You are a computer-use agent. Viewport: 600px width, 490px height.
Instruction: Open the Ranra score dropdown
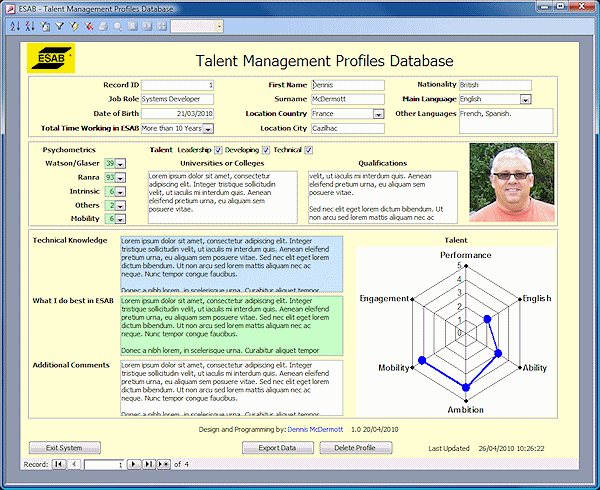pyautogui.click(x=120, y=178)
